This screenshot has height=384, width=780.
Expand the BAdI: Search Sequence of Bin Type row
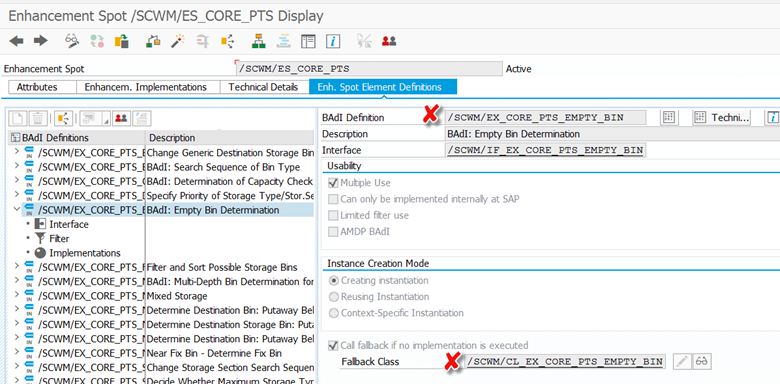pos(16,167)
